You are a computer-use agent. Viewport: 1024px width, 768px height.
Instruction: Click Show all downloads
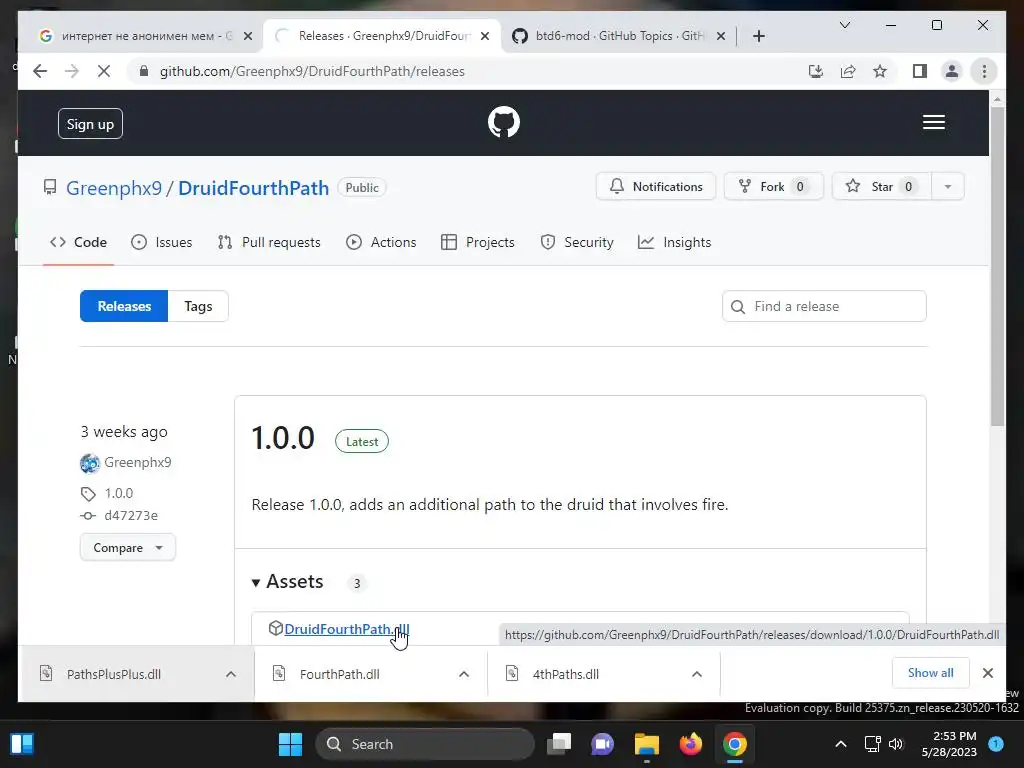pos(930,673)
